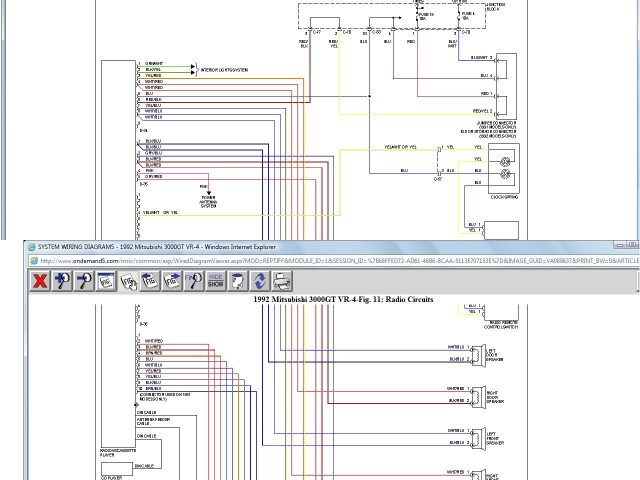This screenshot has height=480, width=640.
Task: Select the fit figure to window icon
Action: pyautogui.click(x=107, y=281)
